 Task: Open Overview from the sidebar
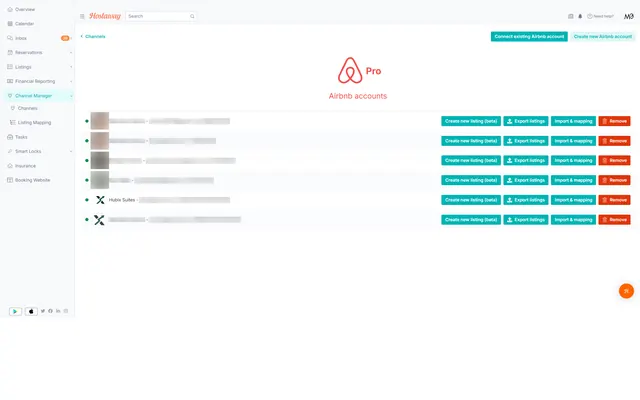[x=25, y=9]
